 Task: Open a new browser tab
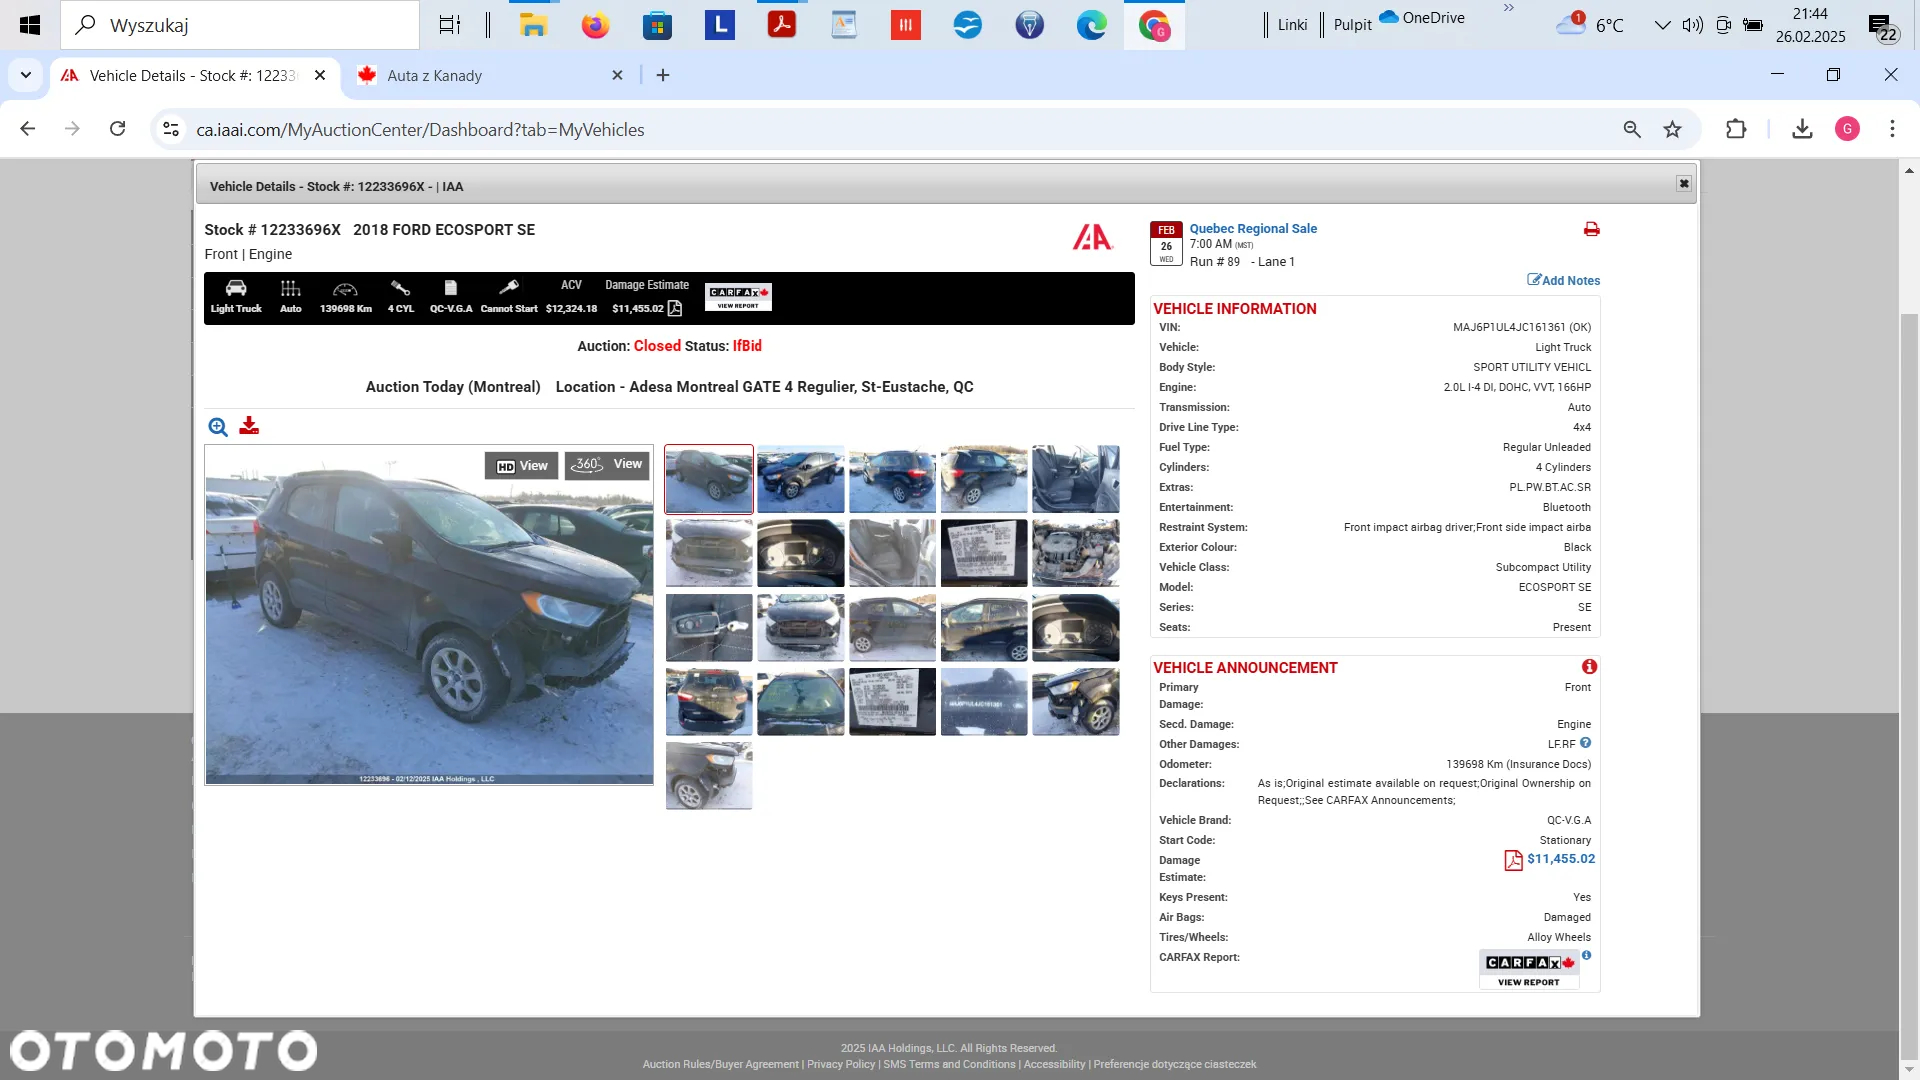[662, 75]
